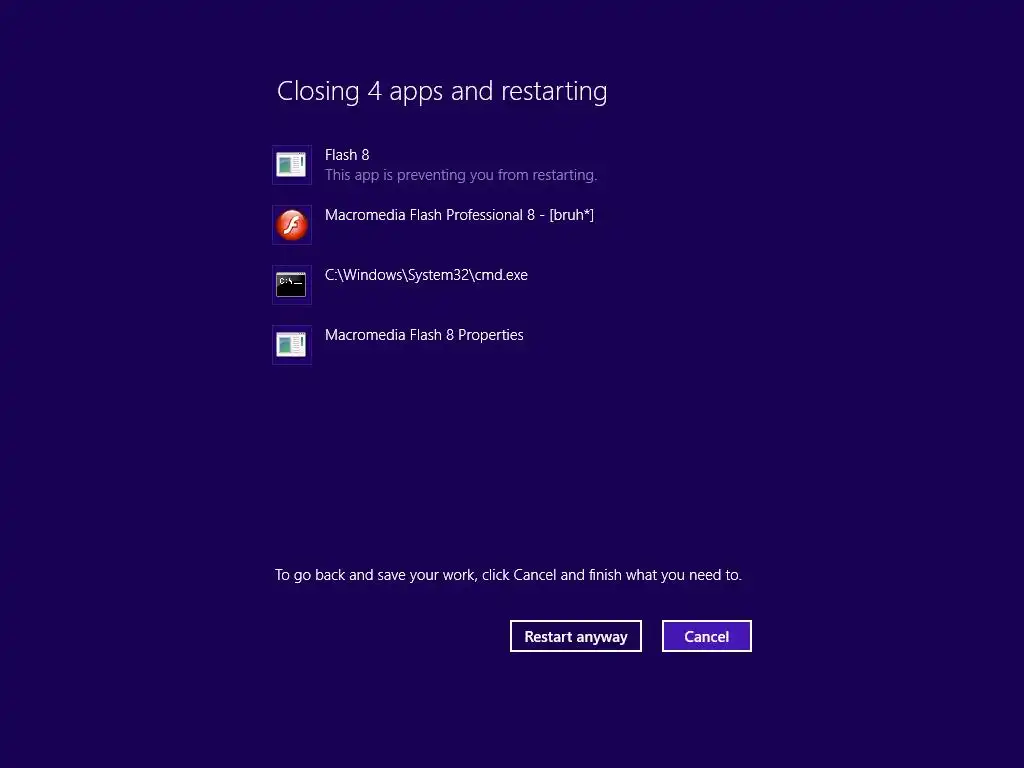This screenshot has height=768, width=1024.
Task: Cancel the restart
Action: [707, 636]
